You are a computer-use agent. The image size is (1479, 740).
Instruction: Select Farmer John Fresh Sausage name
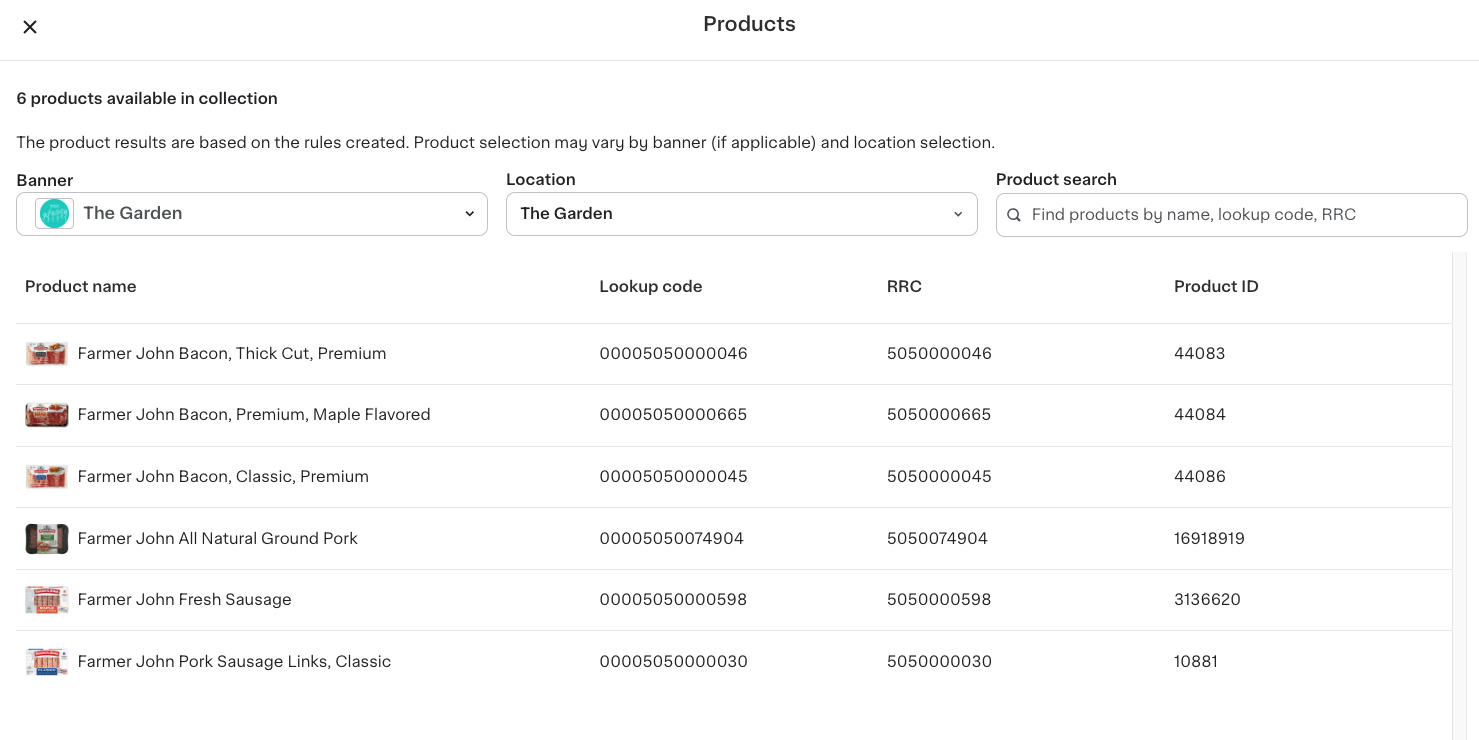(x=185, y=600)
